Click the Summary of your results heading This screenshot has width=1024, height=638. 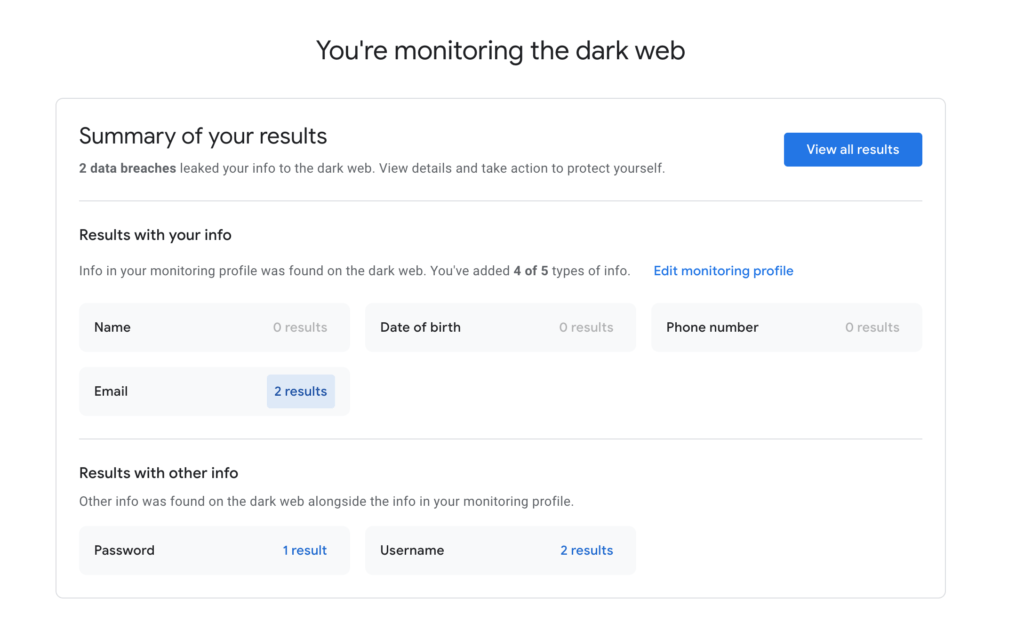pyautogui.click(x=203, y=136)
